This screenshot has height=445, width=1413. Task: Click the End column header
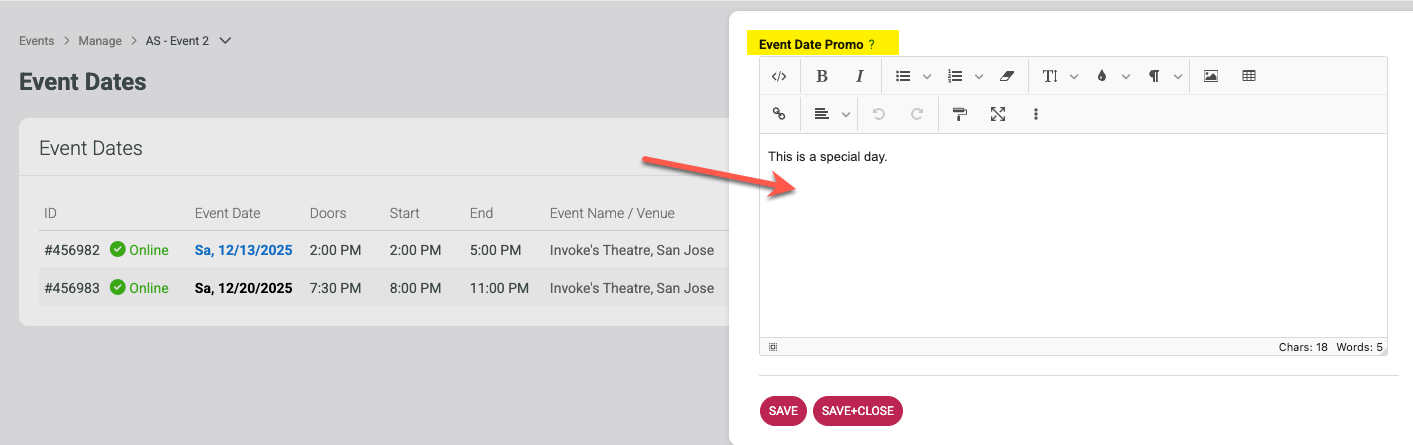(x=481, y=213)
